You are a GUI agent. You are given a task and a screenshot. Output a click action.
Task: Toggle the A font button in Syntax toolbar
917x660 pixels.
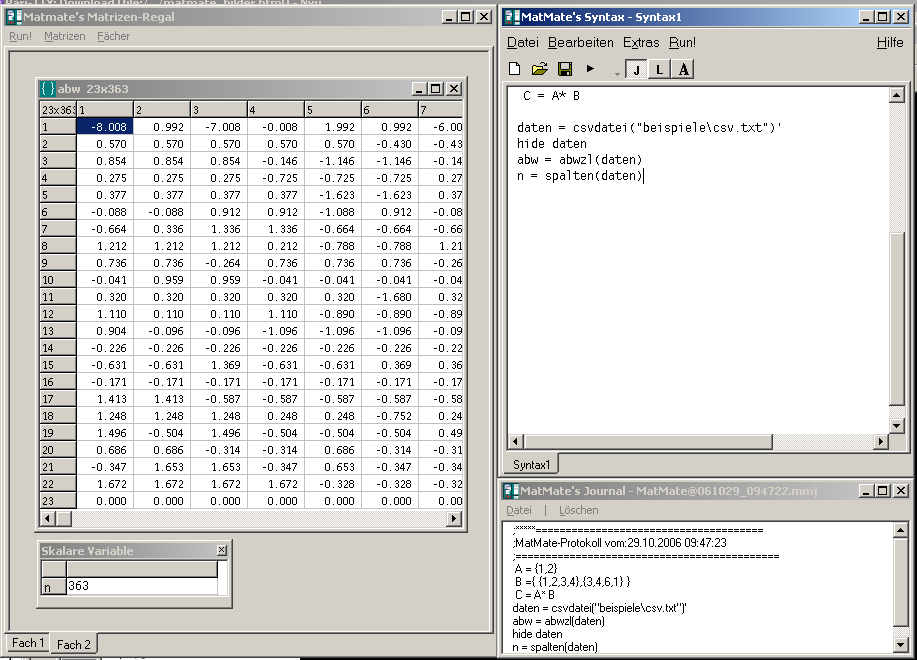pyautogui.click(x=683, y=69)
